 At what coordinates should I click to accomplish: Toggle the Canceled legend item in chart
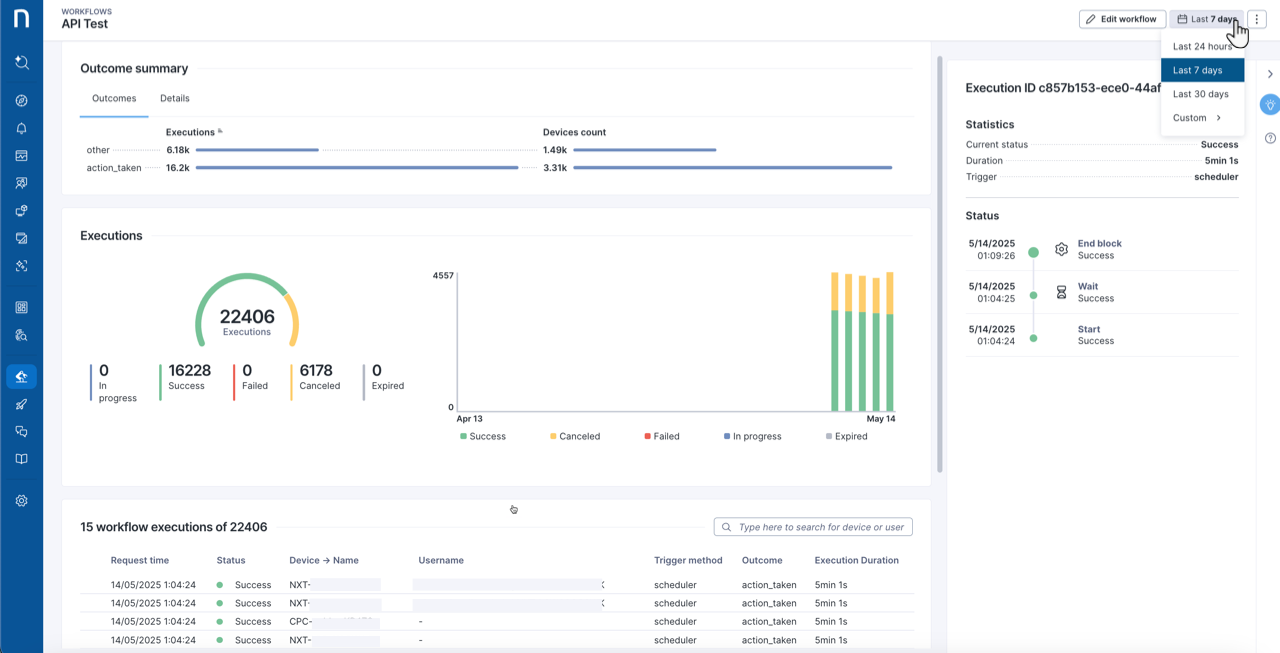coord(574,437)
